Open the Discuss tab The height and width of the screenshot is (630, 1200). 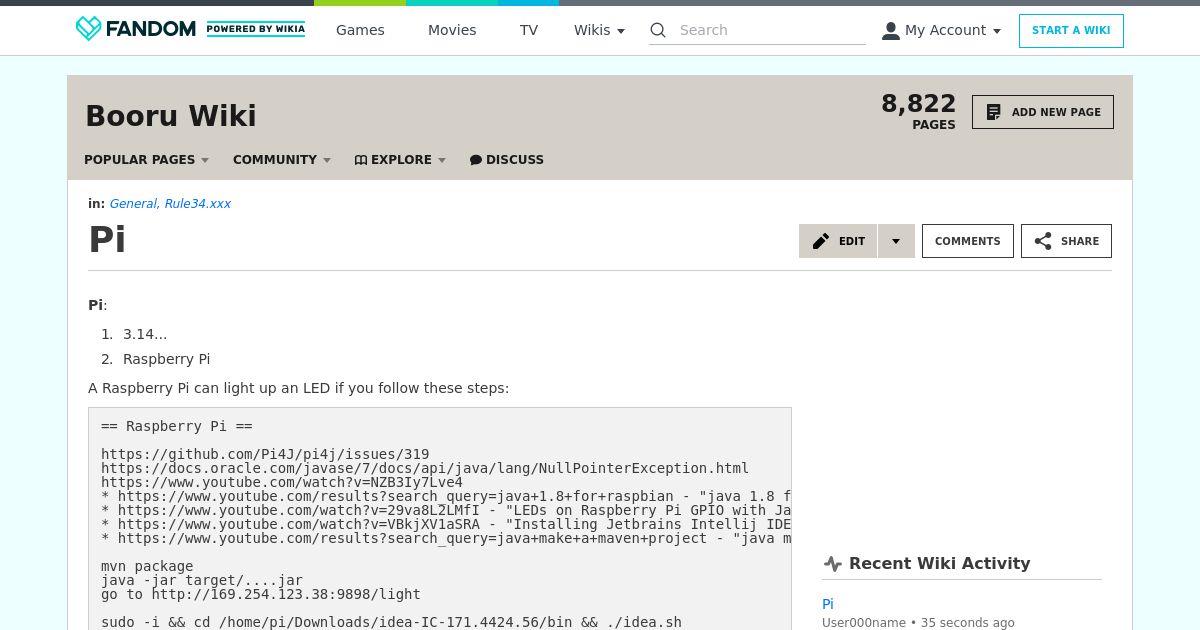(x=507, y=160)
